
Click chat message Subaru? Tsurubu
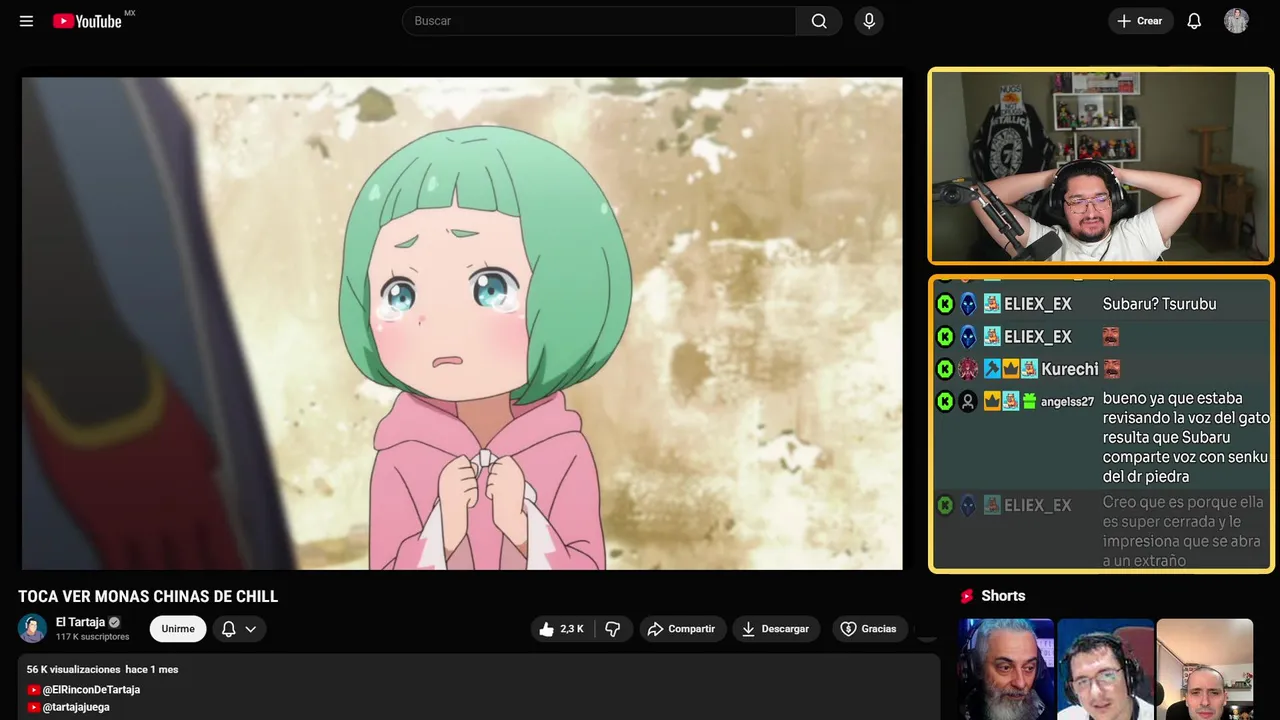1160,304
